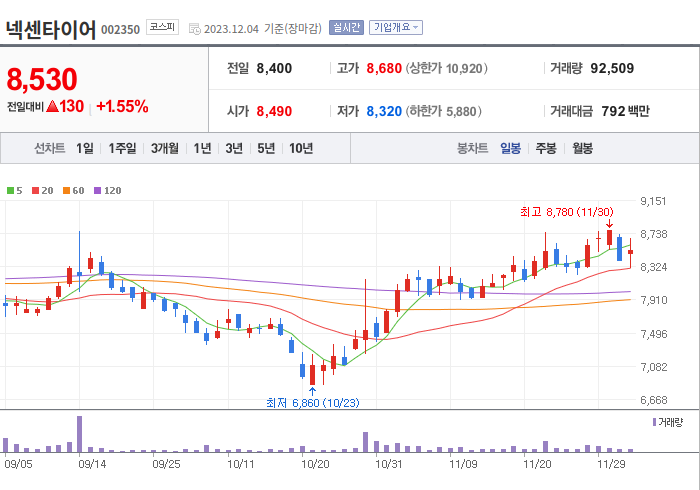Image resolution: width=700 pixels, height=490 pixels.
Task: Click the purple 120-day moving average swatch
Action: point(97,191)
